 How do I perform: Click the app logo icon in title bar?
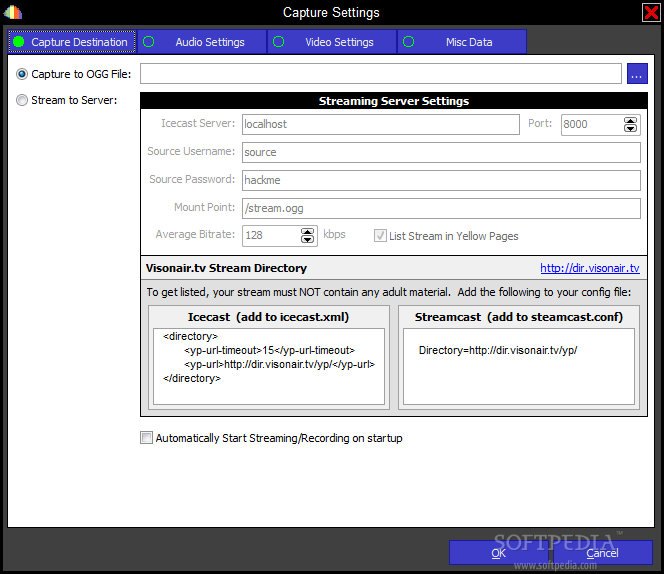click(13, 12)
